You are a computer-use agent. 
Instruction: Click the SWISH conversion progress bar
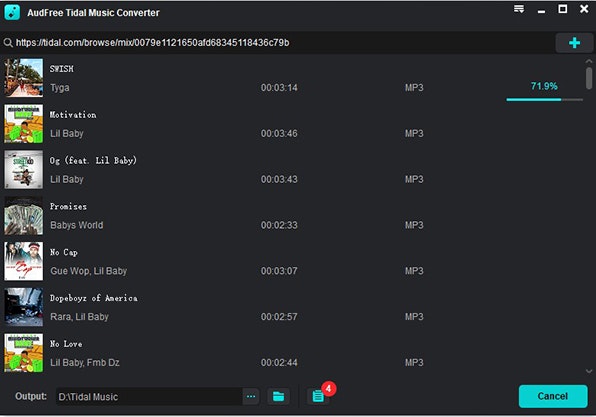(544, 100)
